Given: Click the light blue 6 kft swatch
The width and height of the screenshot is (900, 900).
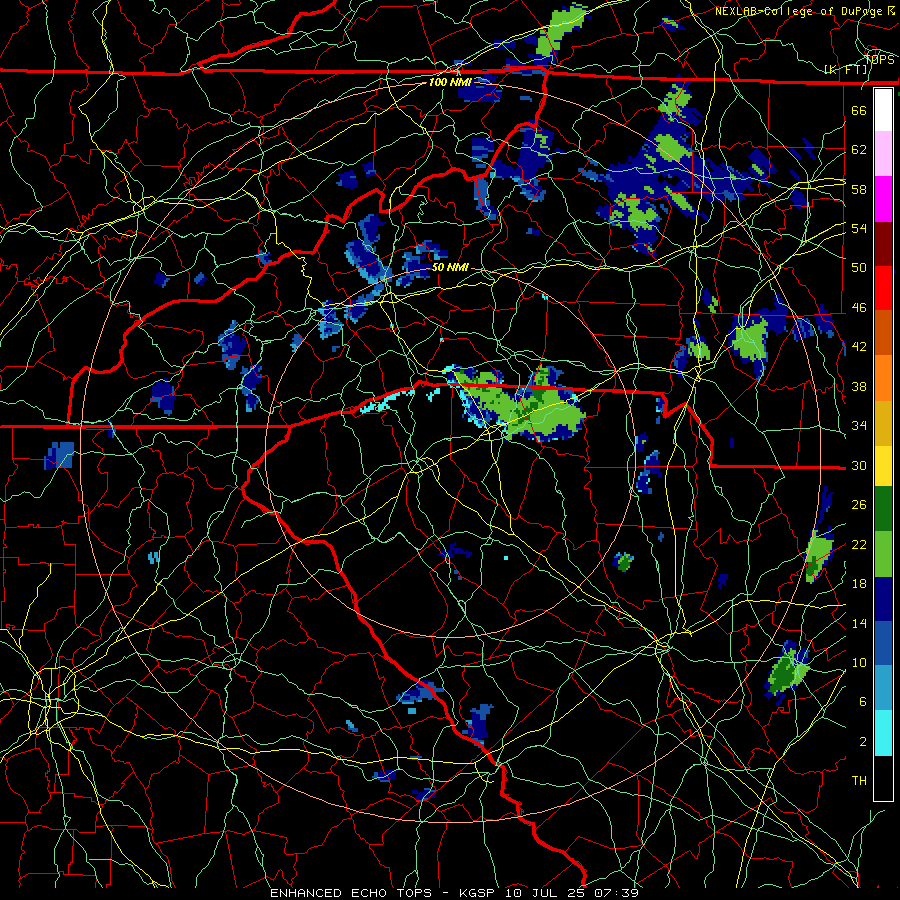Looking at the screenshot, I should point(883,688).
